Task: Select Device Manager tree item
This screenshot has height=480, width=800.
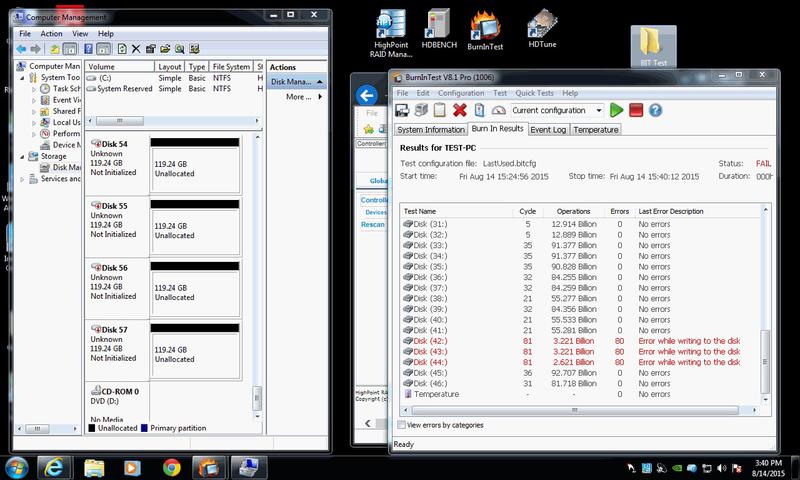Action: pyautogui.click(x=61, y=145)
